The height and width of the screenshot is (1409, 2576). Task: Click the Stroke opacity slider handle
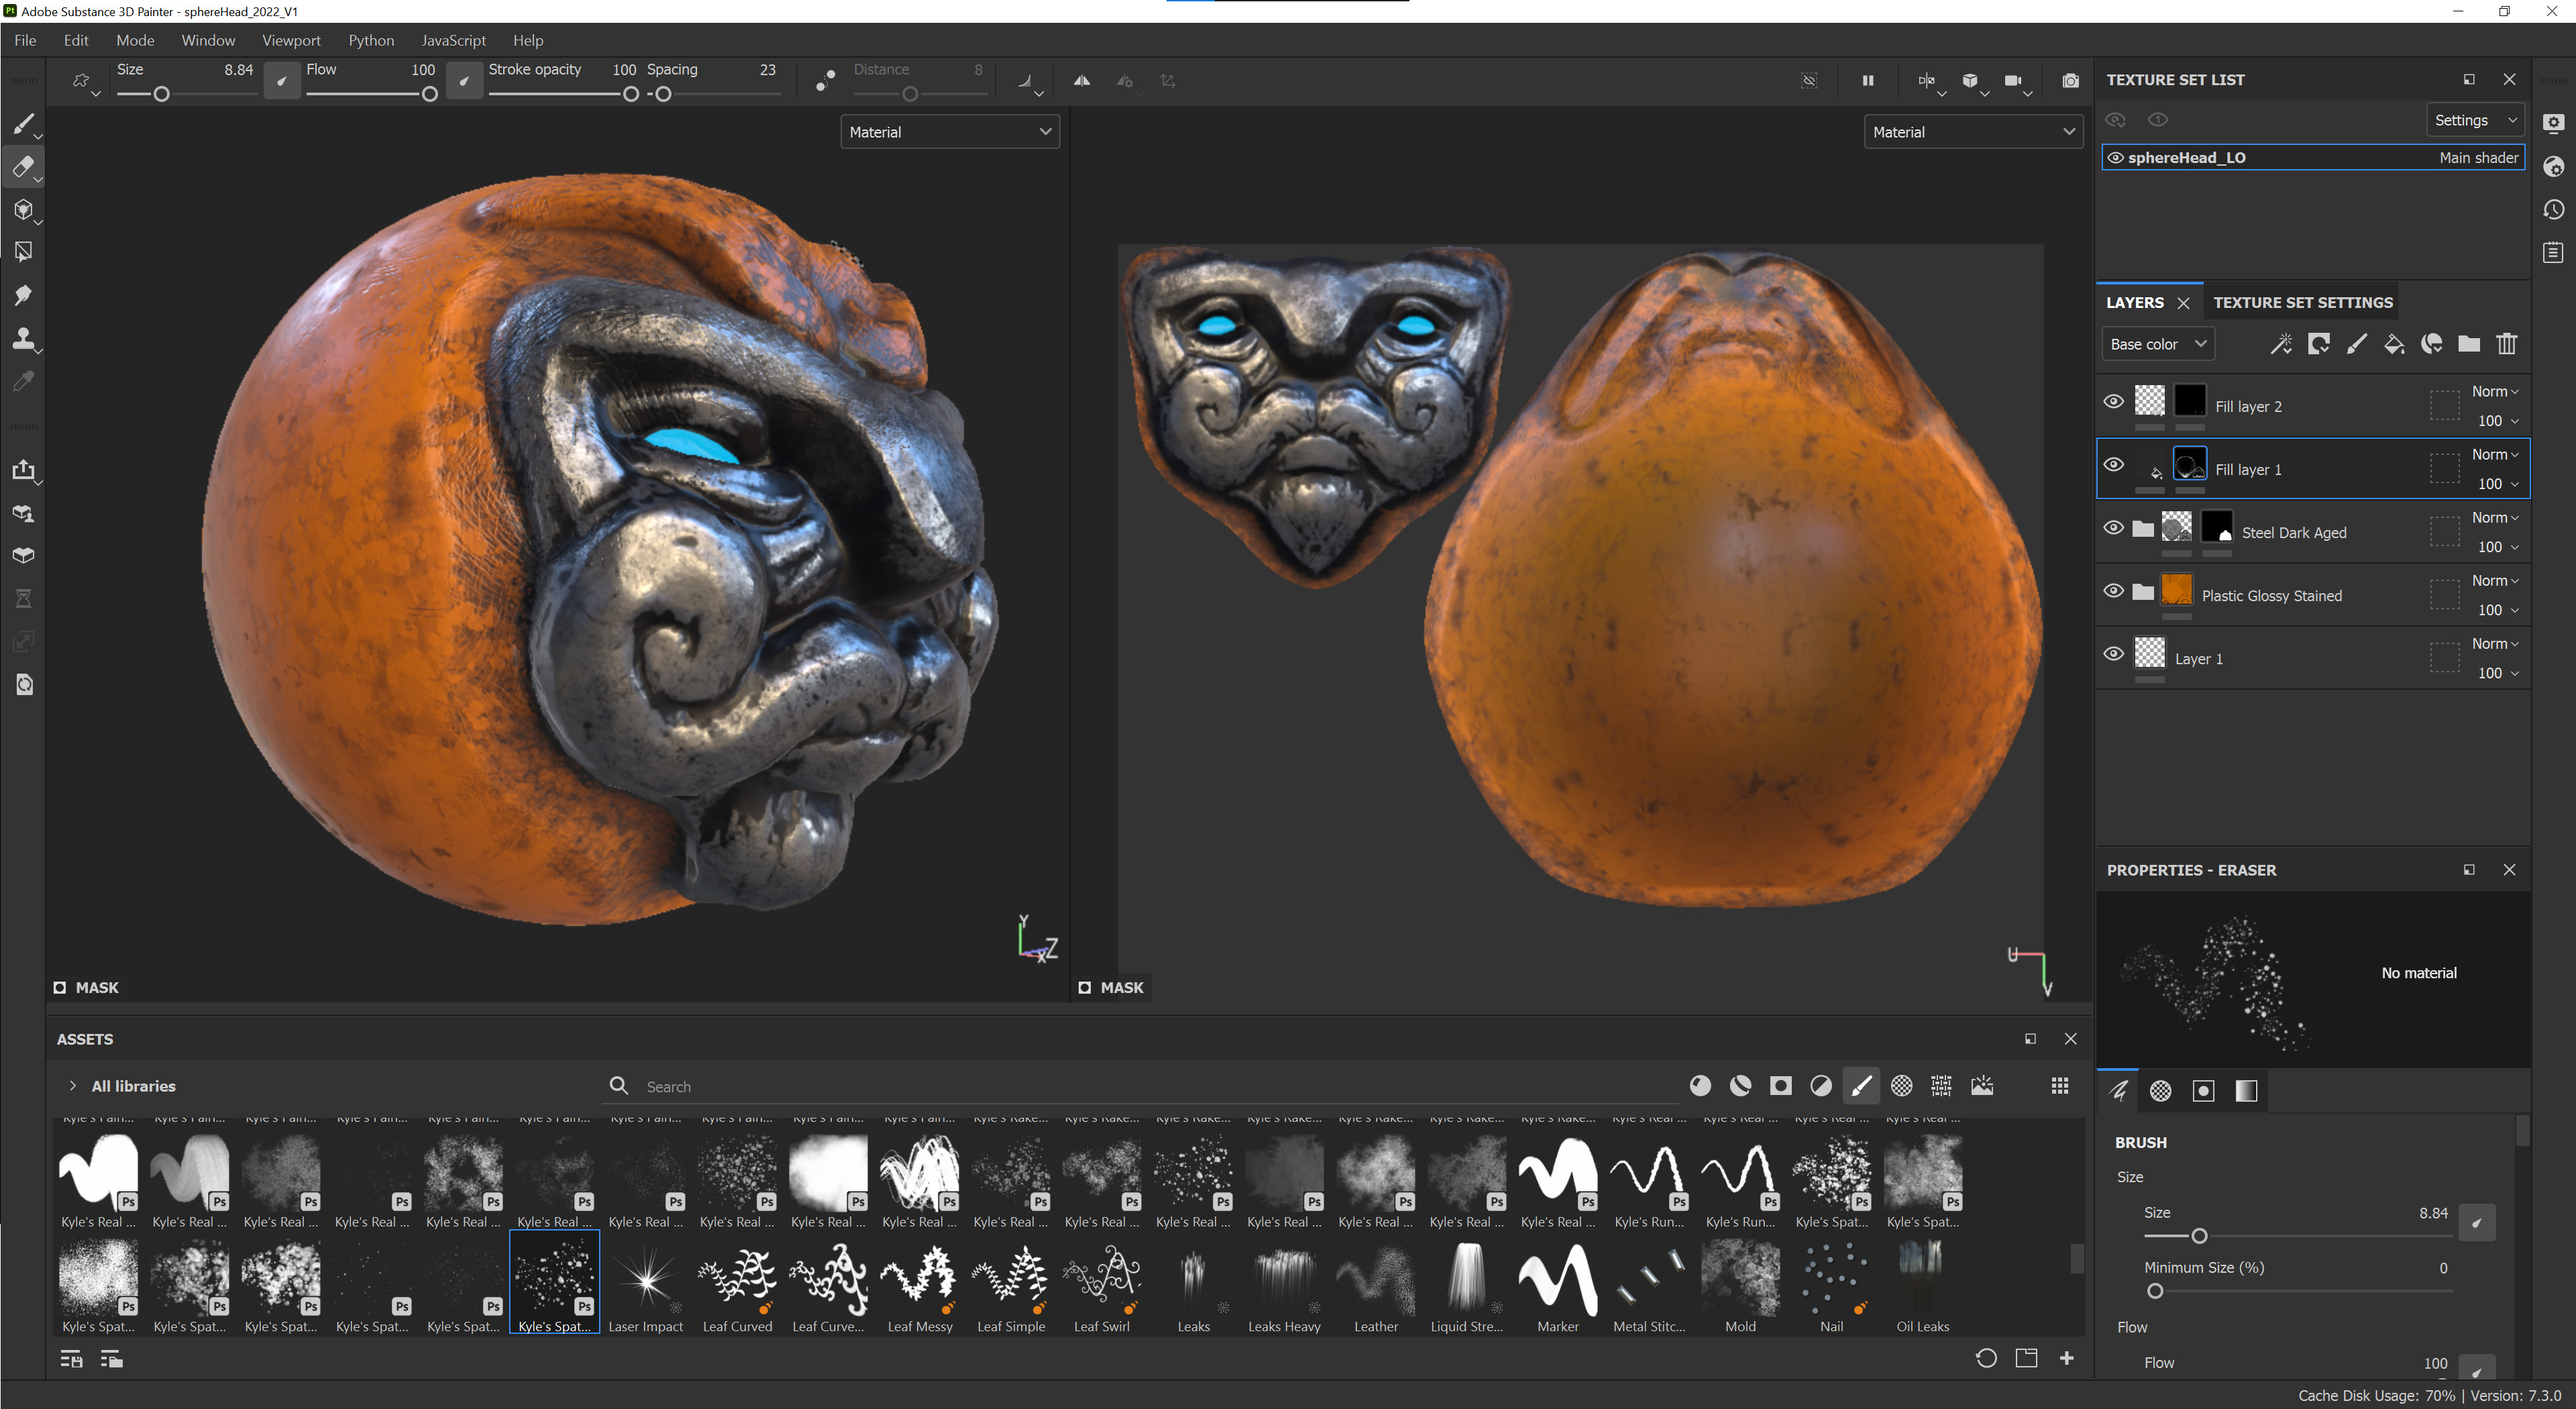coord(631,94)
